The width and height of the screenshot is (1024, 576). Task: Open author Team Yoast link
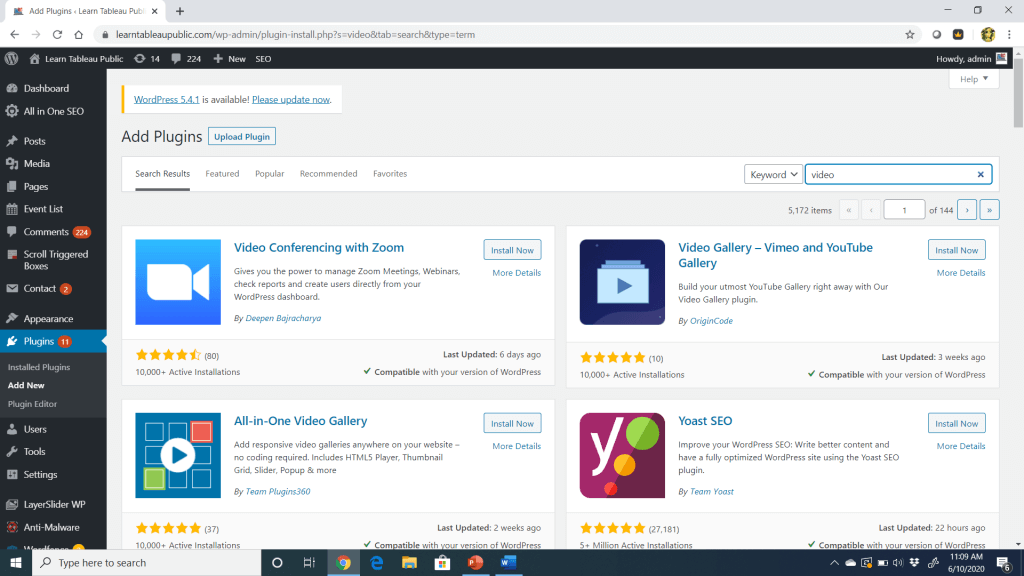pos(711,491)
